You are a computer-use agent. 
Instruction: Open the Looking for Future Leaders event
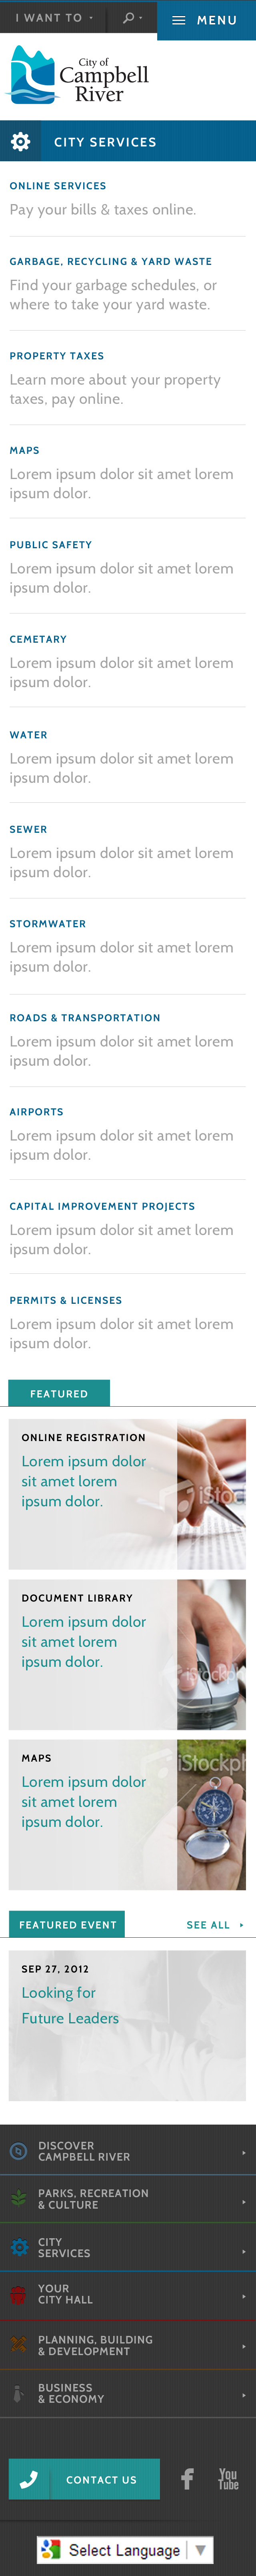(x=70, y=2005)
